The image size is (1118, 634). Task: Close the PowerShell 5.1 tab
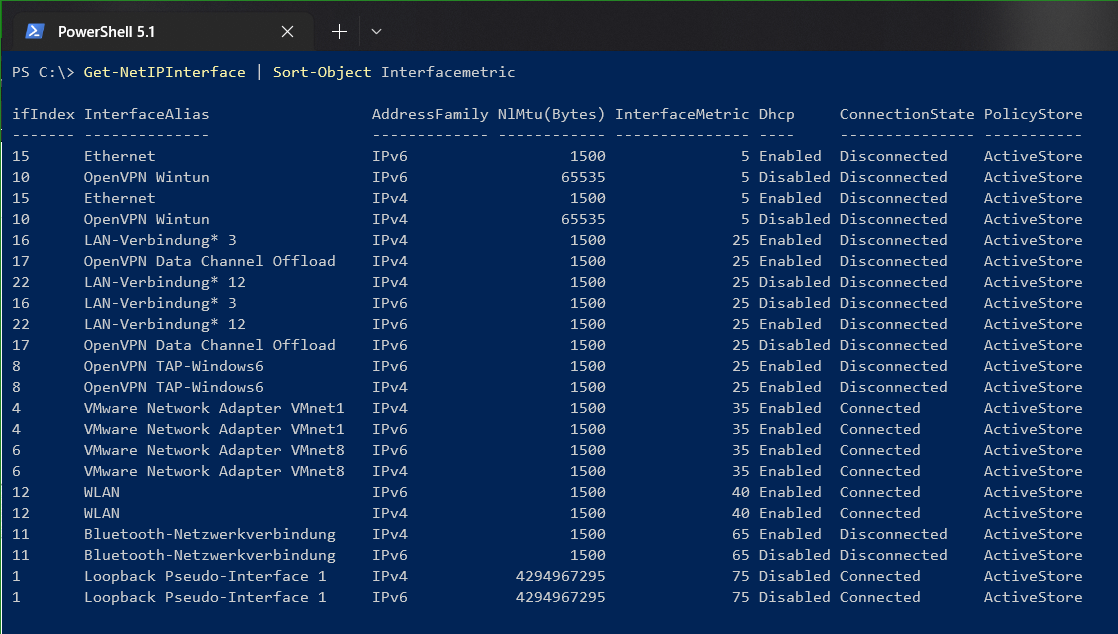click(x=287, y=31)
